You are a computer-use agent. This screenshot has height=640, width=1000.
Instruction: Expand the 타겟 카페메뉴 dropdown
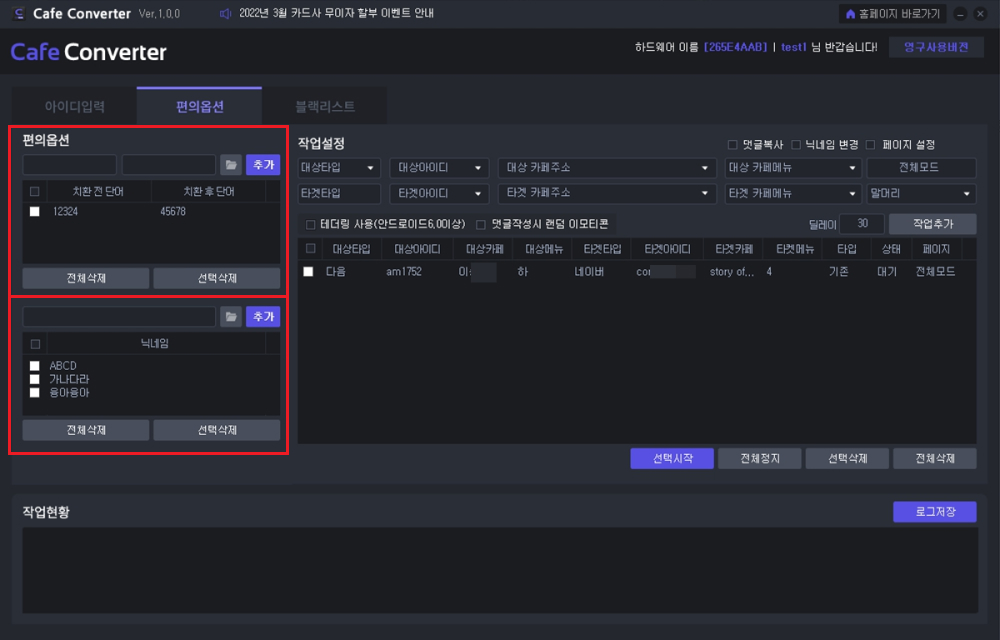coord(793,193)
